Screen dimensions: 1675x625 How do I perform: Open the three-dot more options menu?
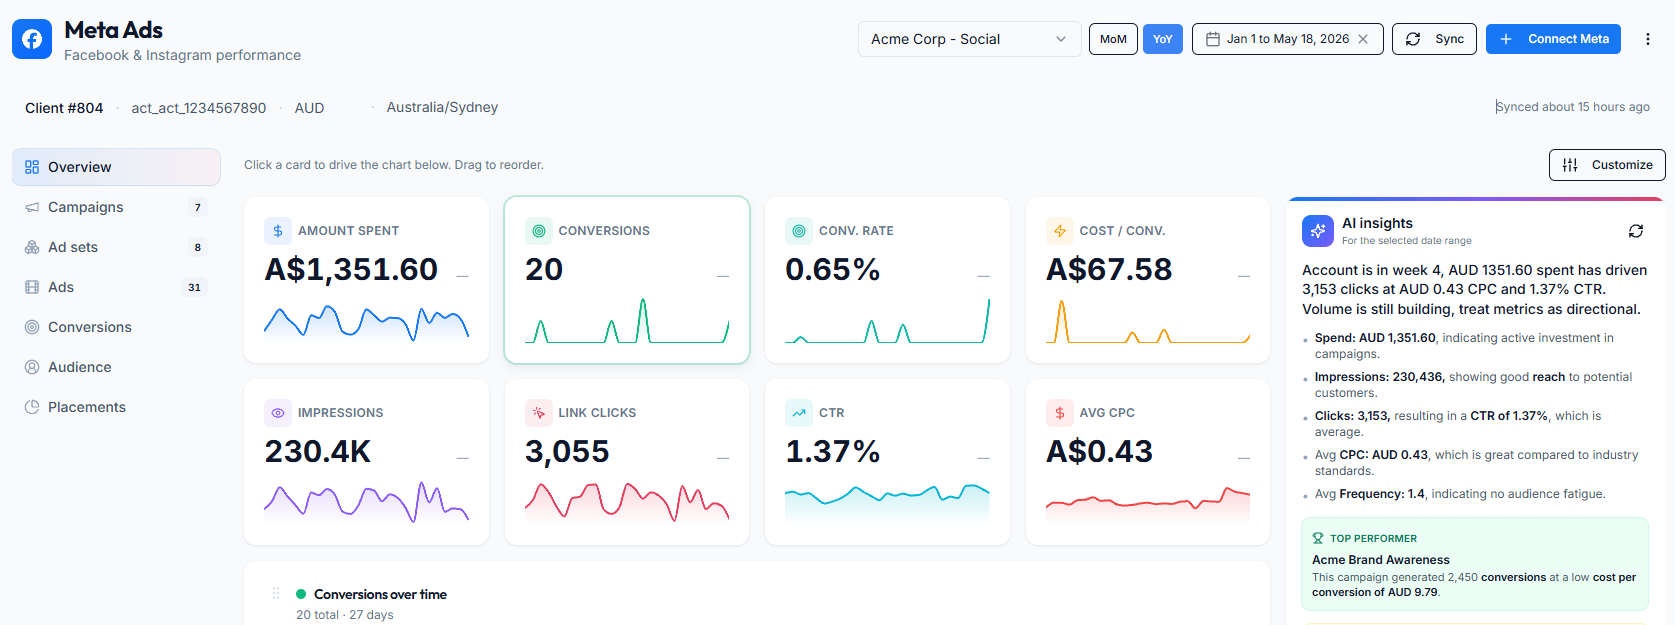(1648, 39)
